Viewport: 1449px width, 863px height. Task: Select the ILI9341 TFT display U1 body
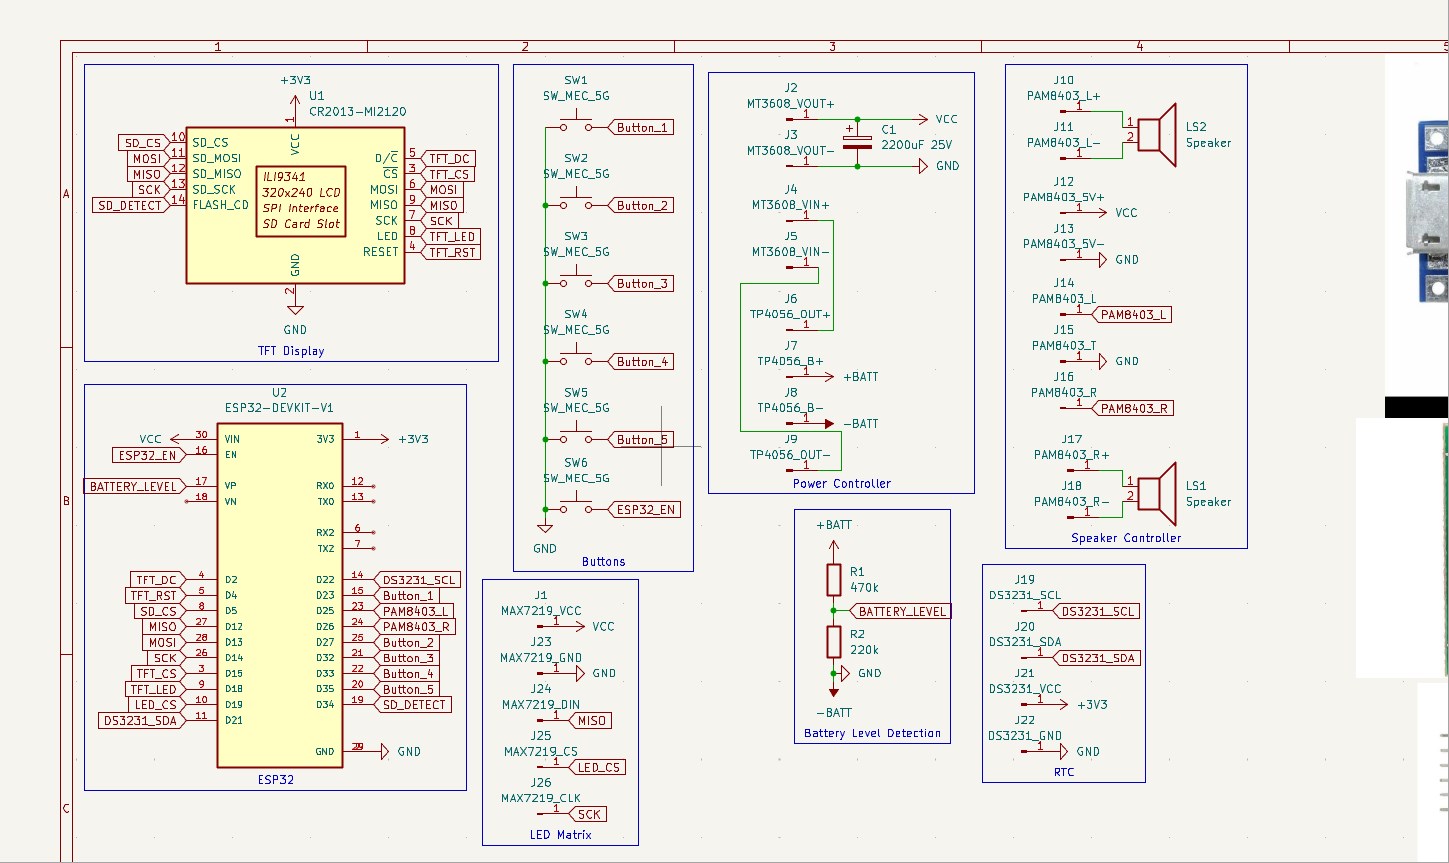[295, 205]
